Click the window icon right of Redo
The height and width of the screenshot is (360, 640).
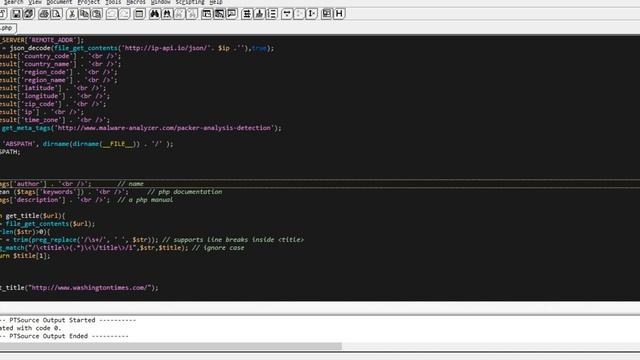pos(139,14)
